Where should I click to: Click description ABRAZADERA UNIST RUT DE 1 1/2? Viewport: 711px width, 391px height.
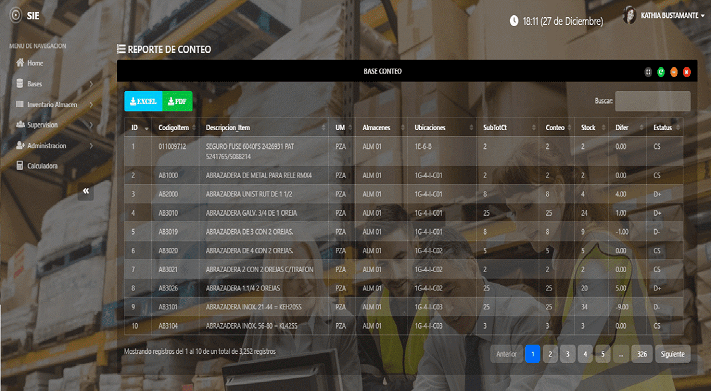click(x=249, y=194)
